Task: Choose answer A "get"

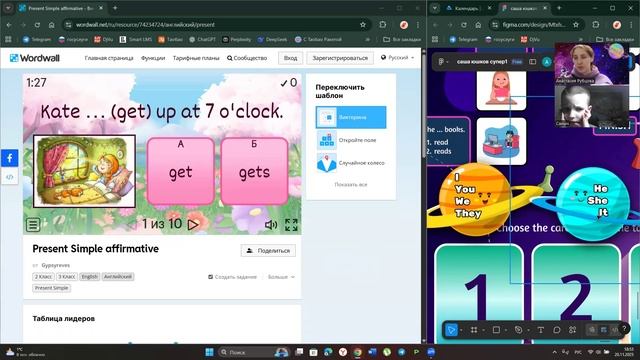Action: pos(181,171)
